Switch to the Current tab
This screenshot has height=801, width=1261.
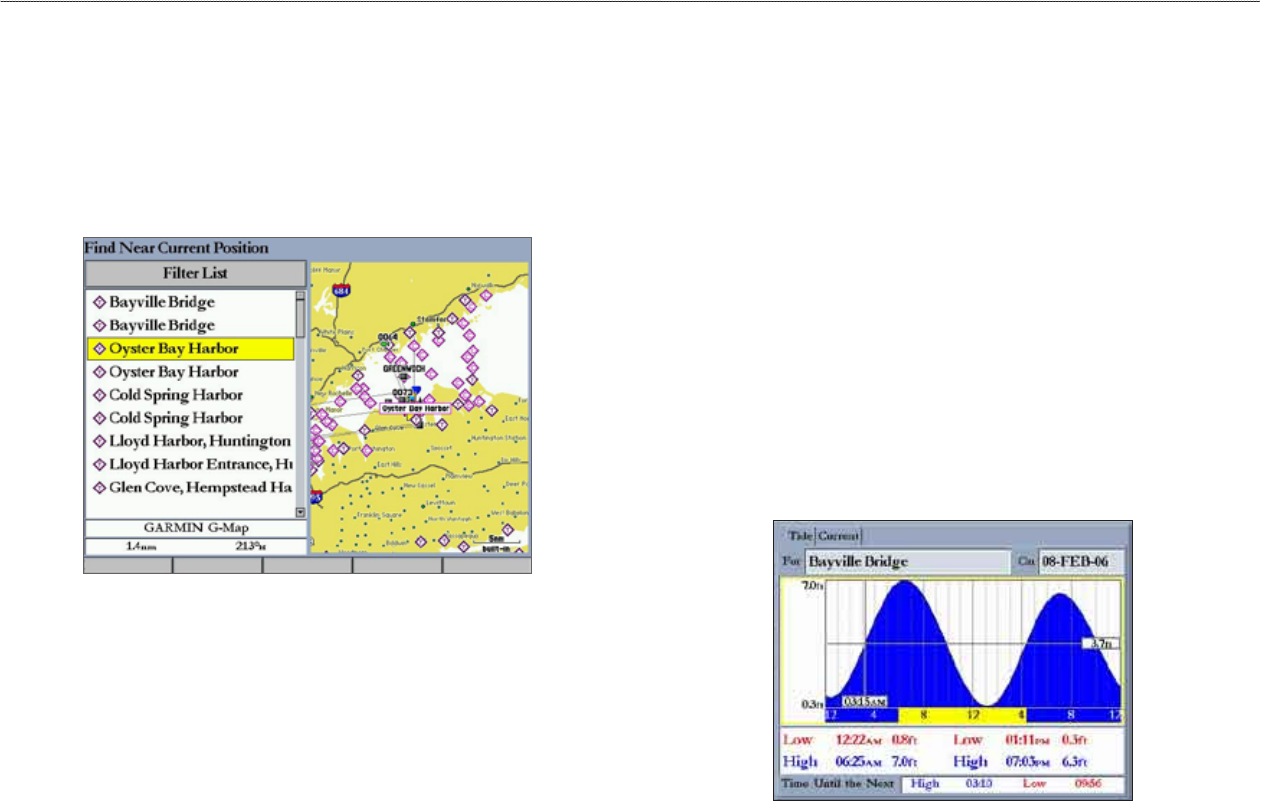pos(838,536)
